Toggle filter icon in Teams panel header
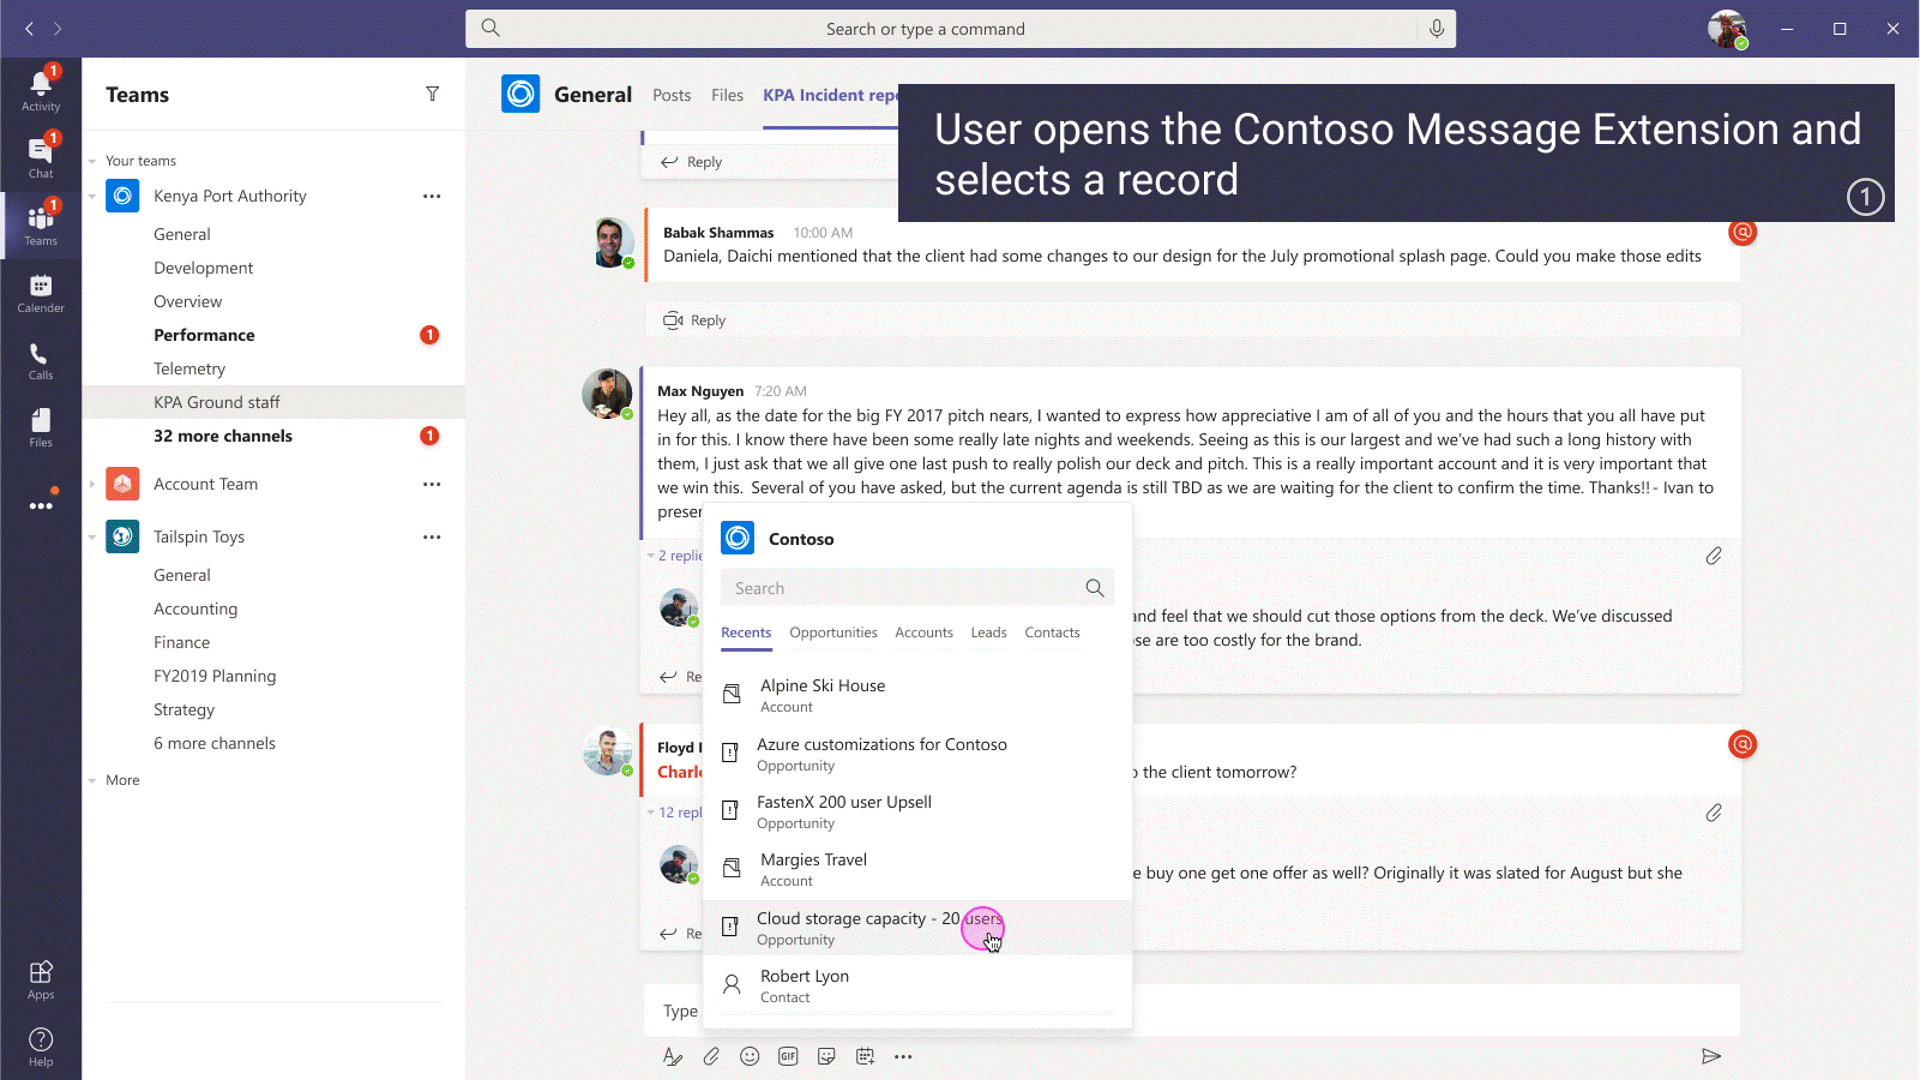Screen dimensions: 1920x1080 [433, 94]
